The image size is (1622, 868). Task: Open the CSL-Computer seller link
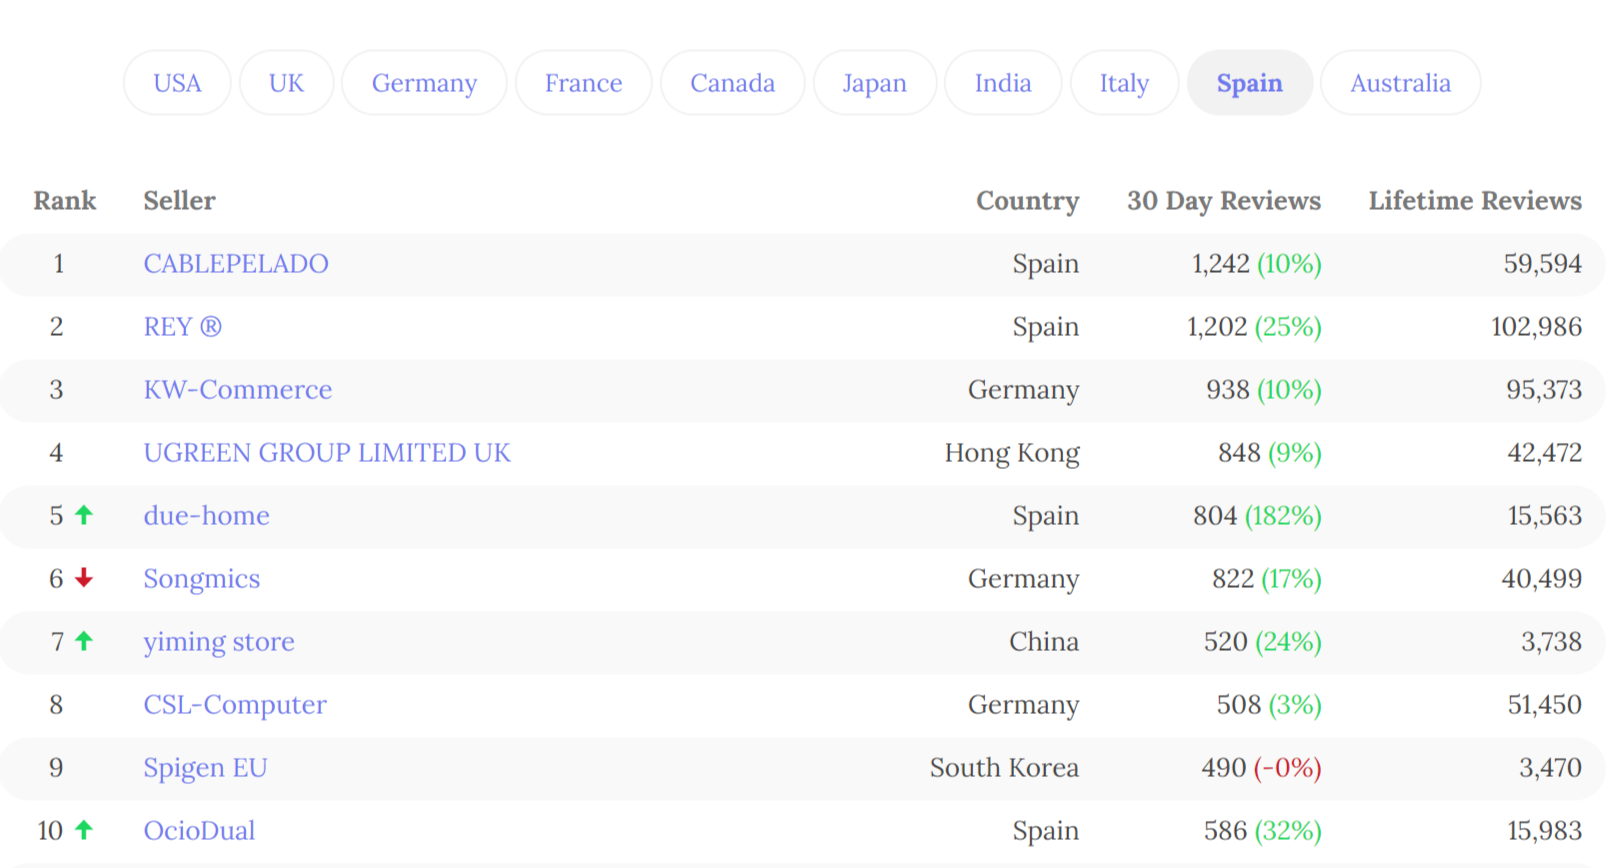tap(235, 705)
